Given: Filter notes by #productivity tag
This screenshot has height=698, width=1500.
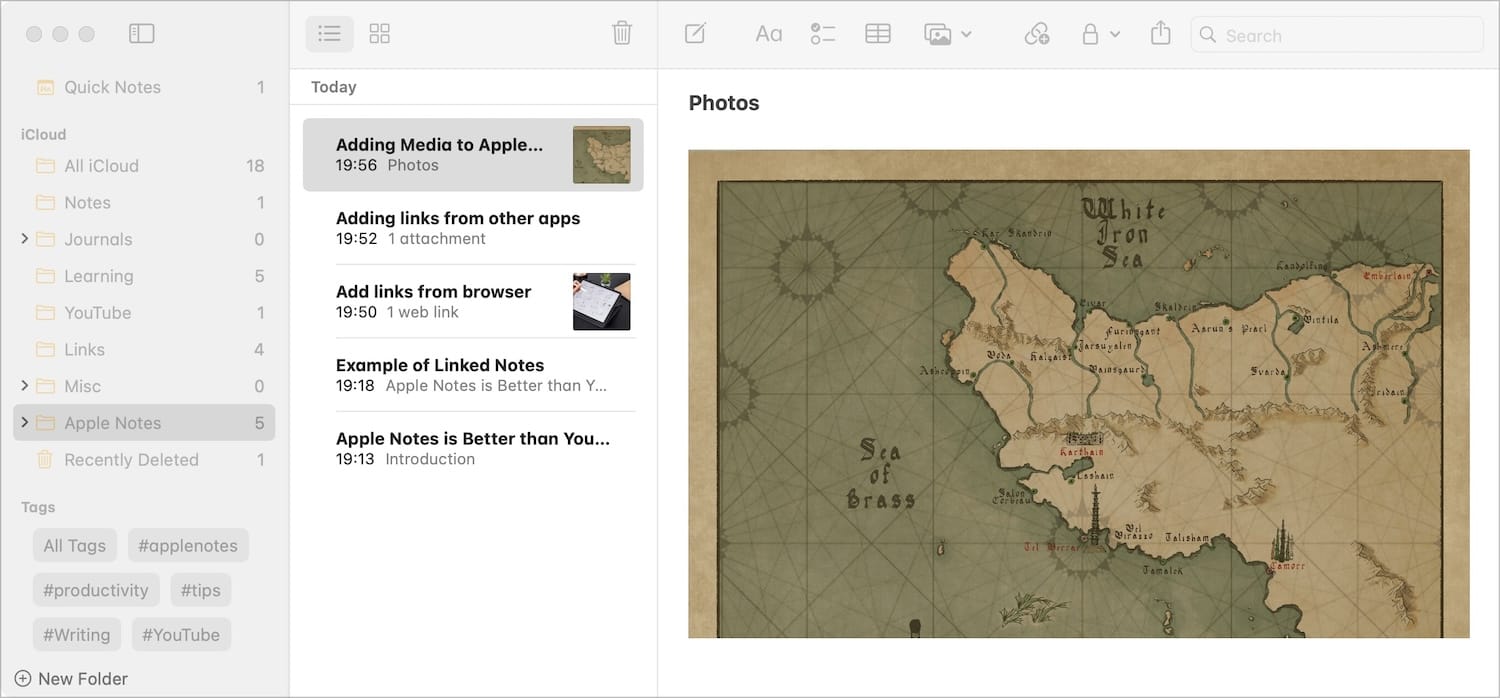Looking at the screenshot, I should coord(96,590).
